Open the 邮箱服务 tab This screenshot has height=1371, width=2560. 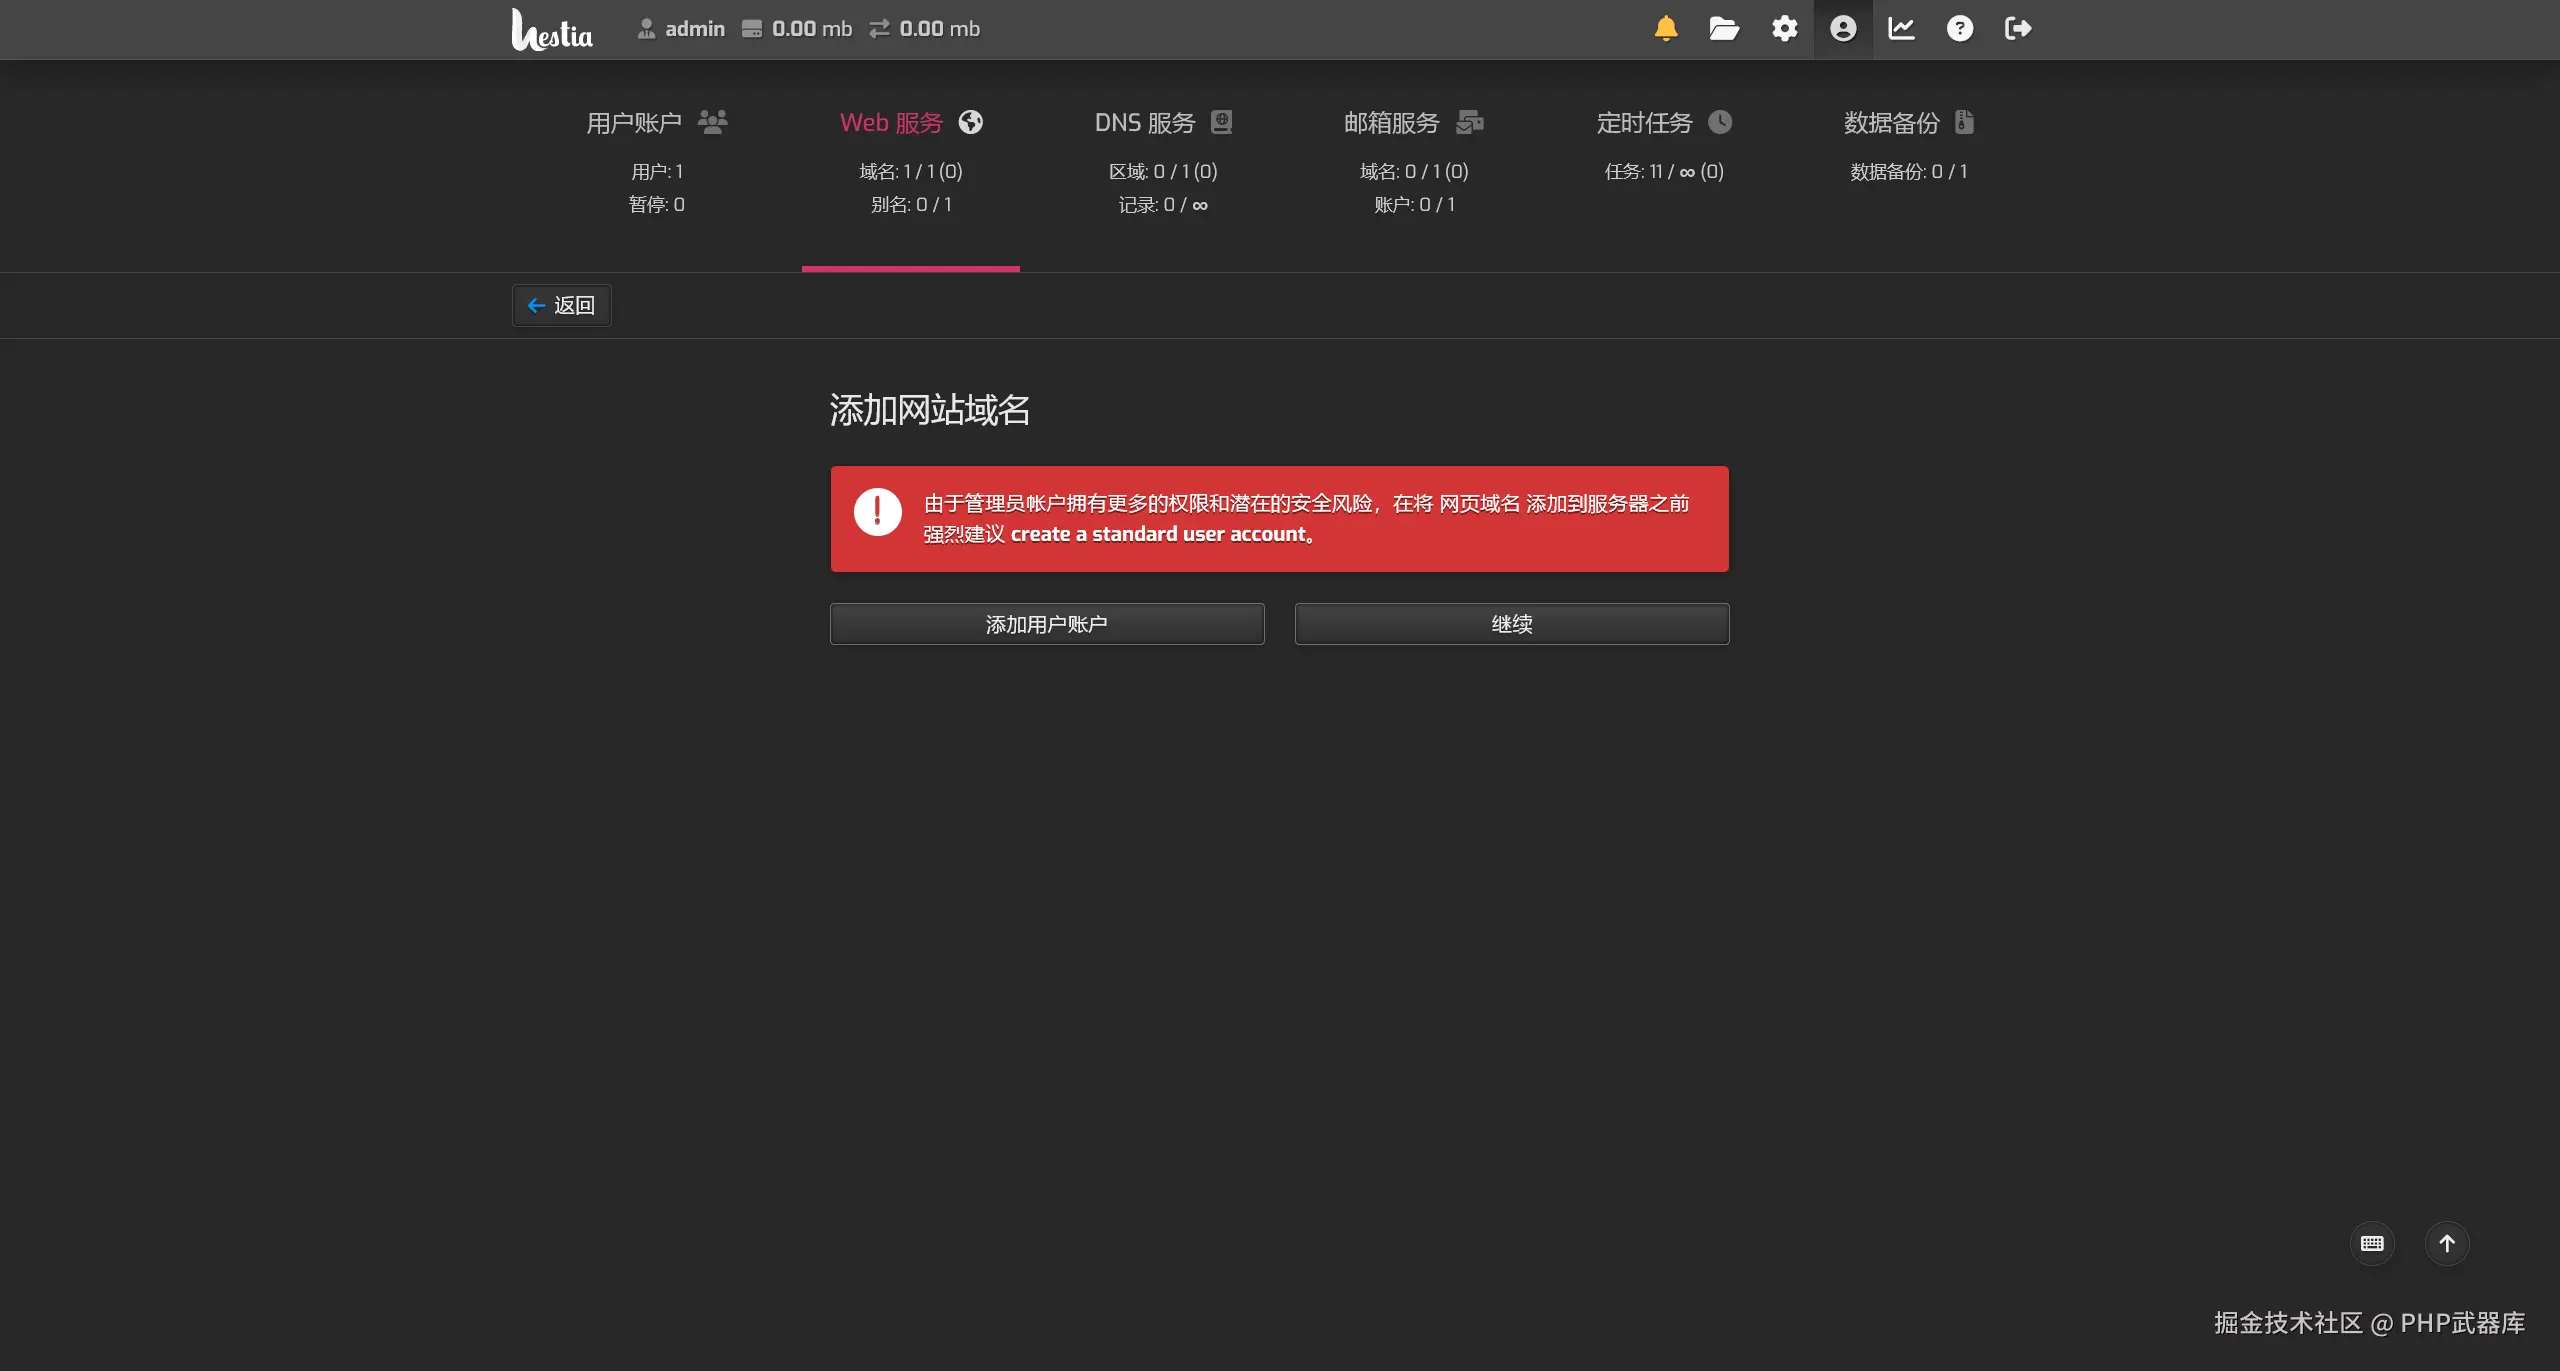1413,123
